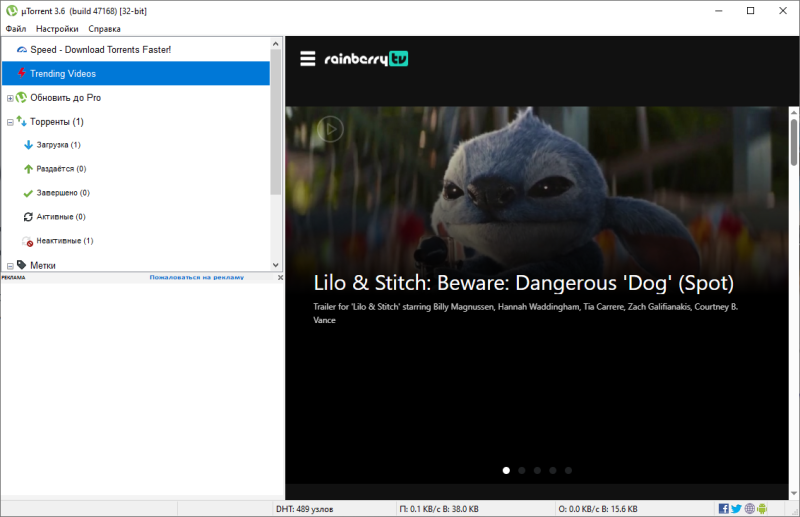Click the uTorrent title bar app icon
The image size is (800, 517).
tap(12, 11)
